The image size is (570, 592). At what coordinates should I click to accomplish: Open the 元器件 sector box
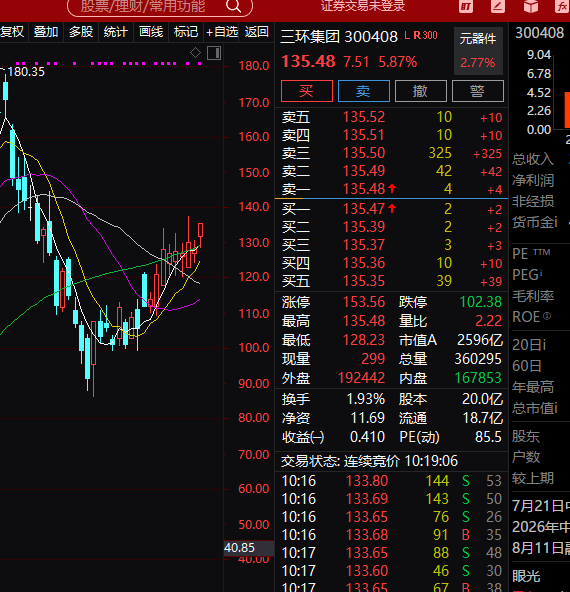coord(478,51)
